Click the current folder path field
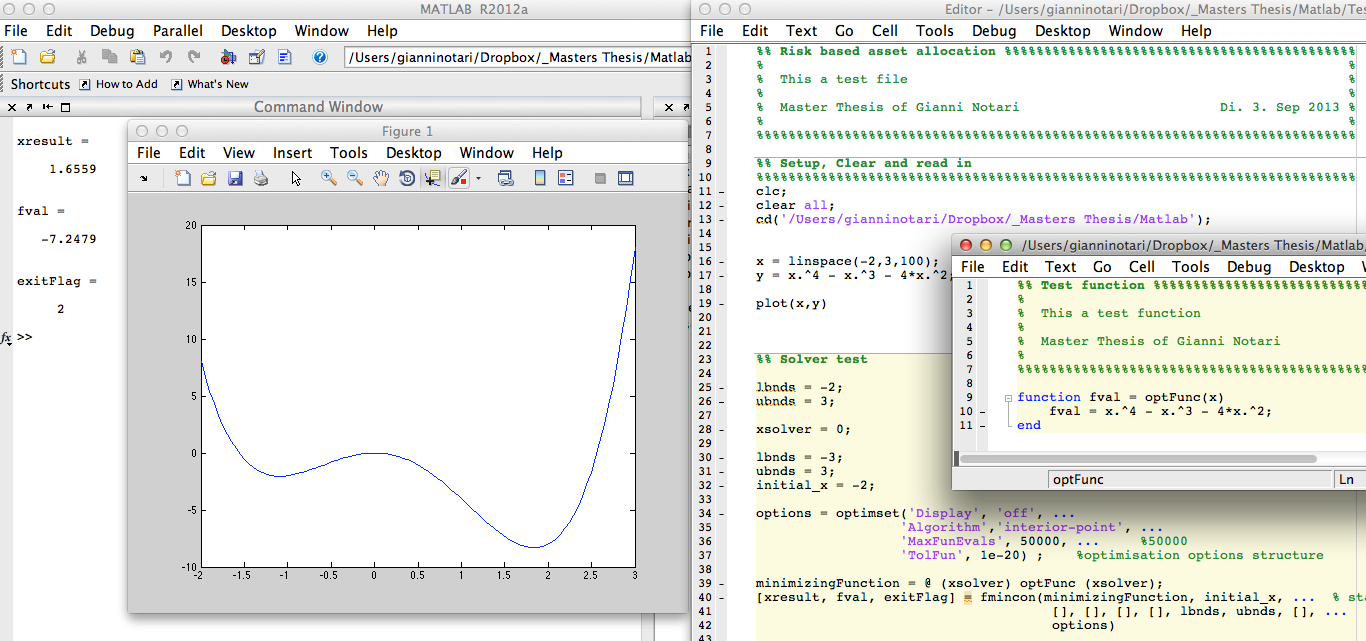 pyautogui.click(x=517, y=57)
